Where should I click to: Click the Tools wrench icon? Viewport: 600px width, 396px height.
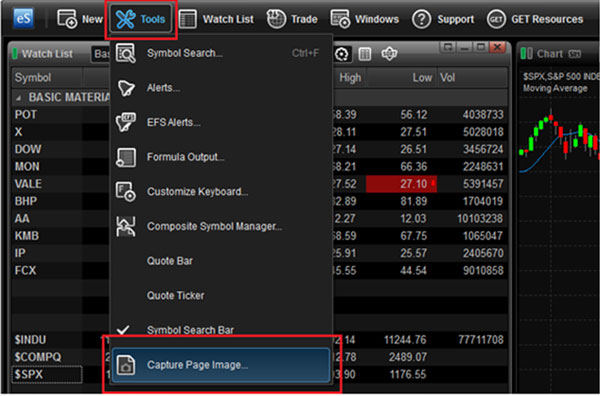coord(126,19)
